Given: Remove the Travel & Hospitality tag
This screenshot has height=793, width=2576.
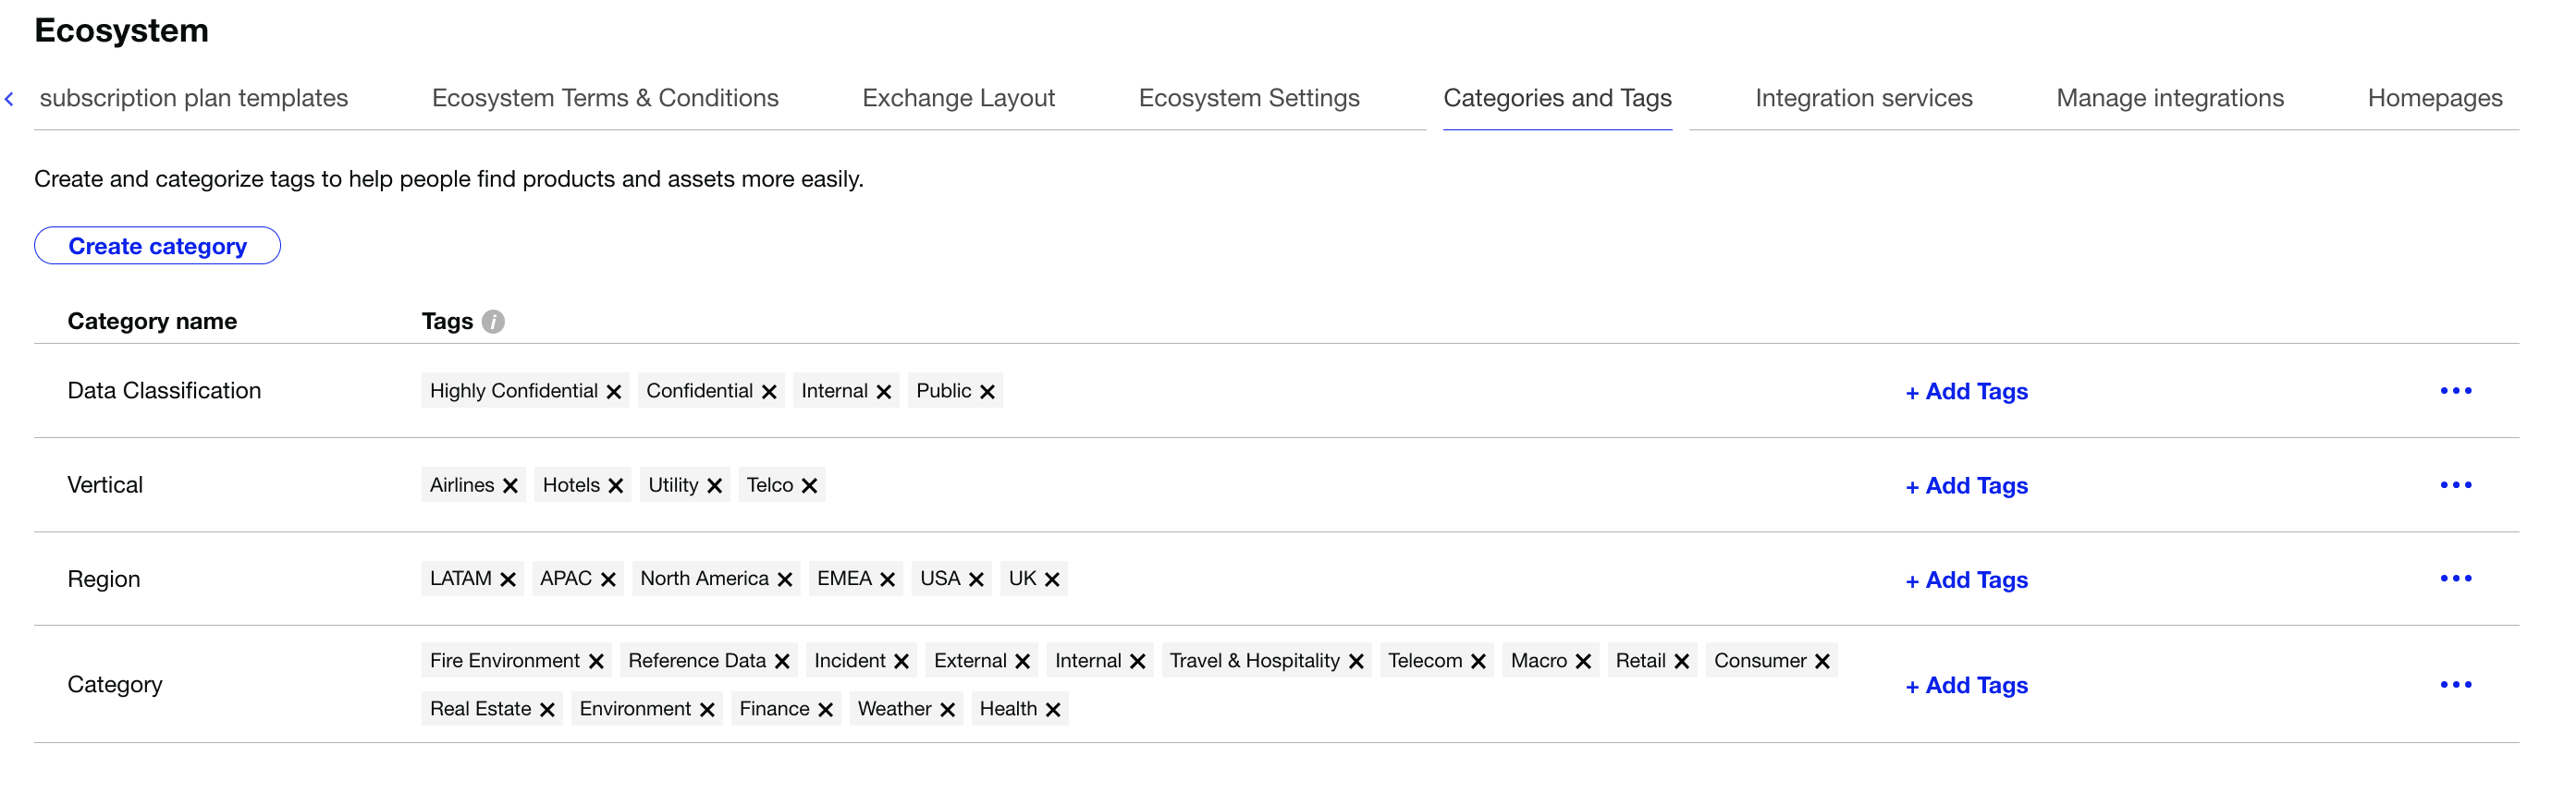Looking at the screenshot, I should (1356, 662).
